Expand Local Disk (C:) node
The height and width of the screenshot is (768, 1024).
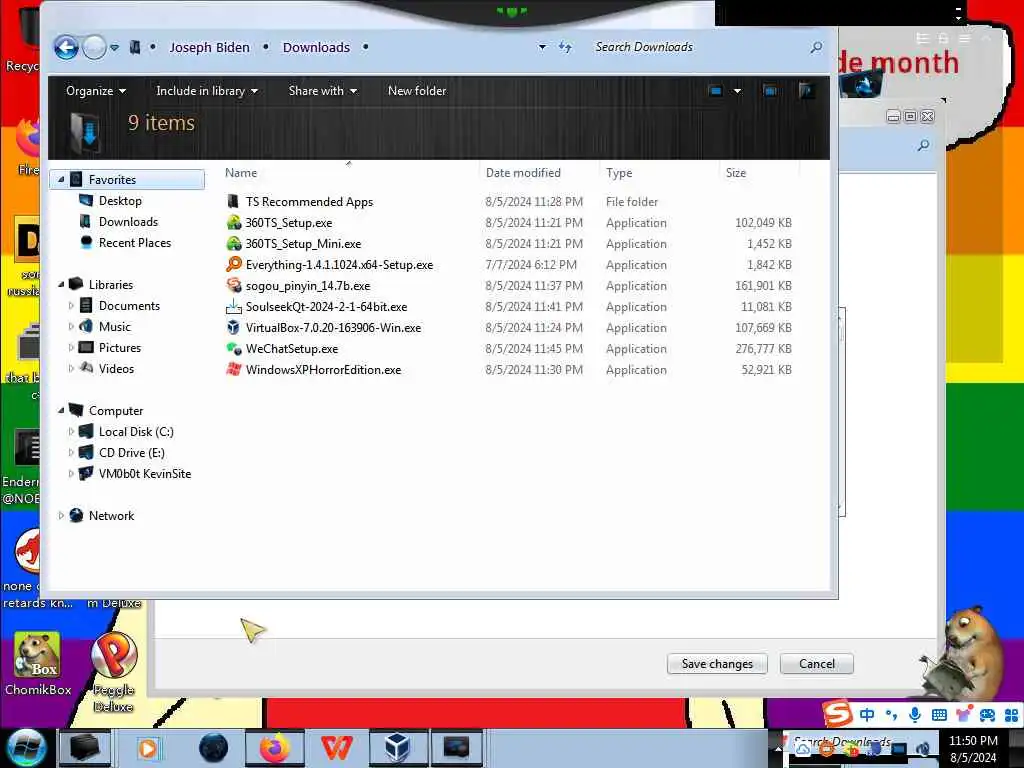(x=71, y=432)
